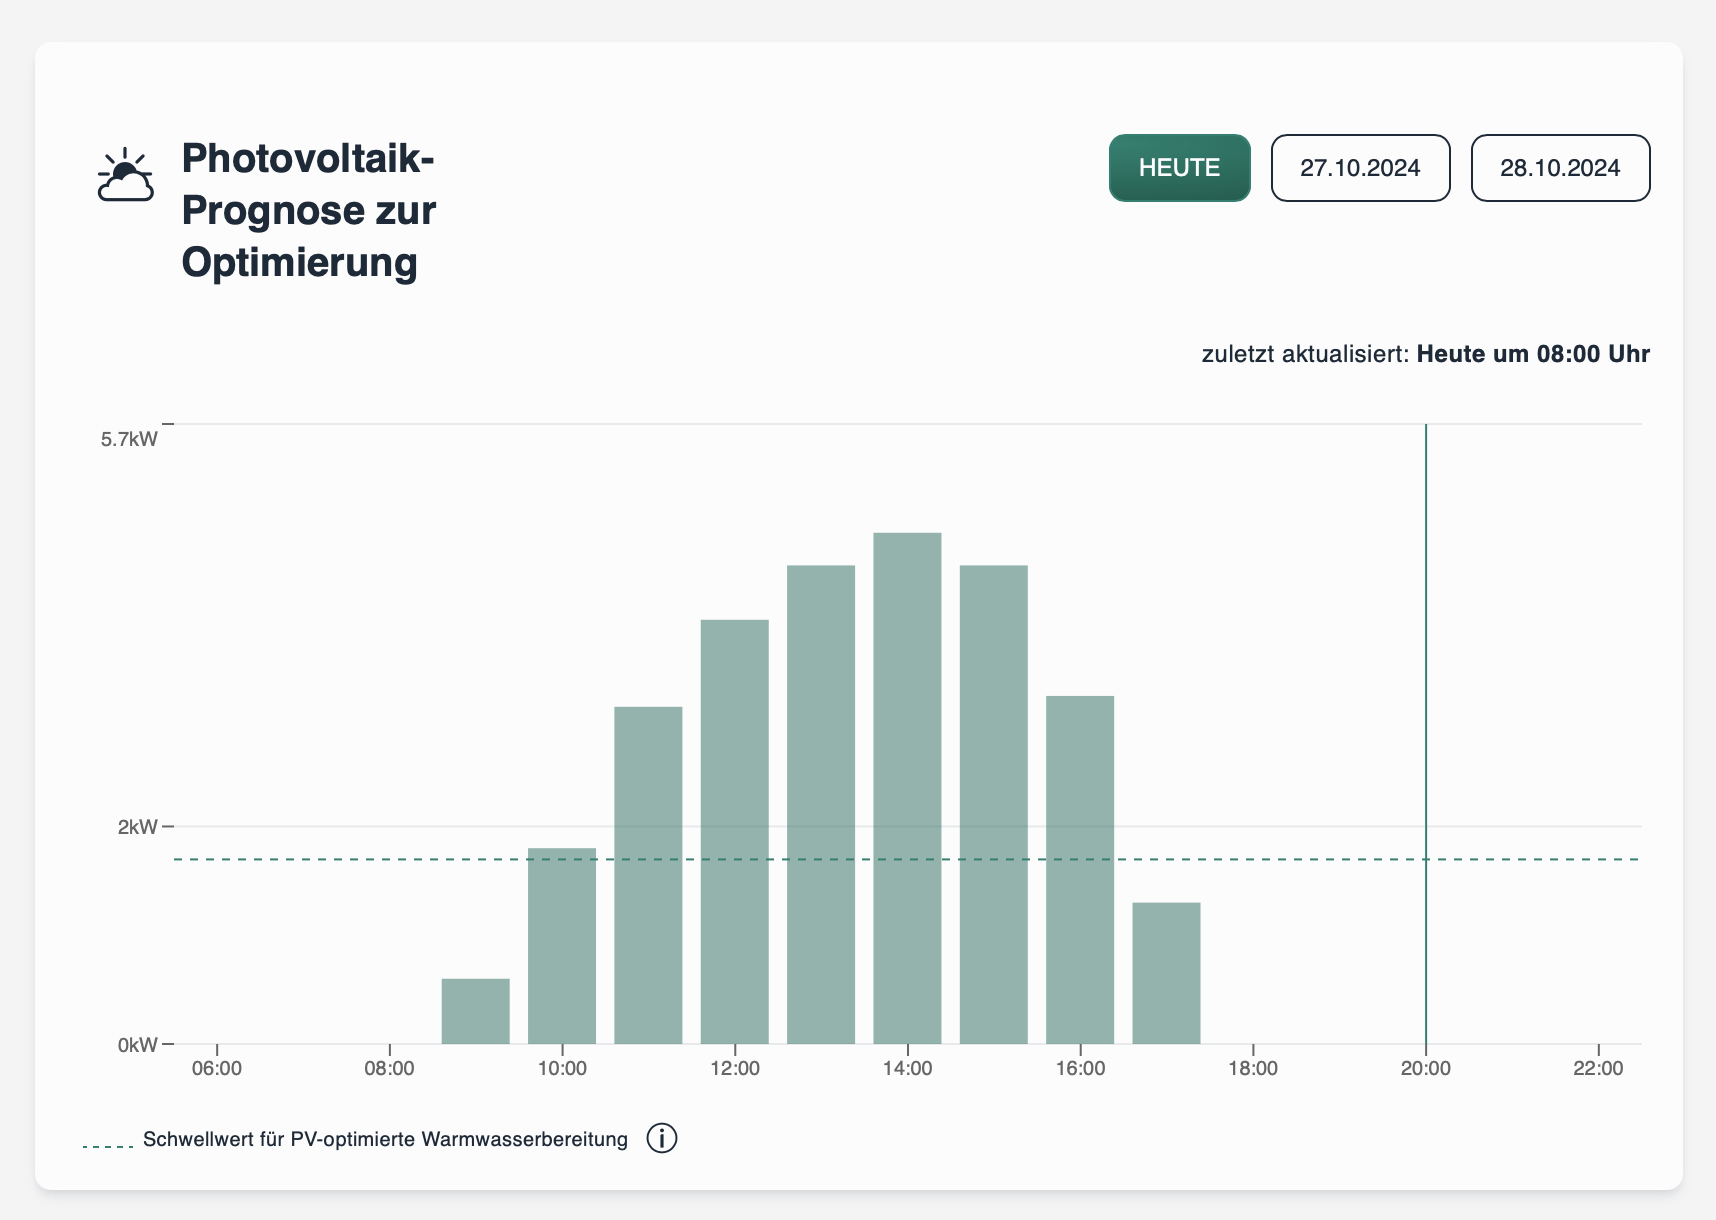The height and width of the screenshot is (1220, 1716).
Task: Click the 5.7kW y-axis label
Action: [129, 439]
